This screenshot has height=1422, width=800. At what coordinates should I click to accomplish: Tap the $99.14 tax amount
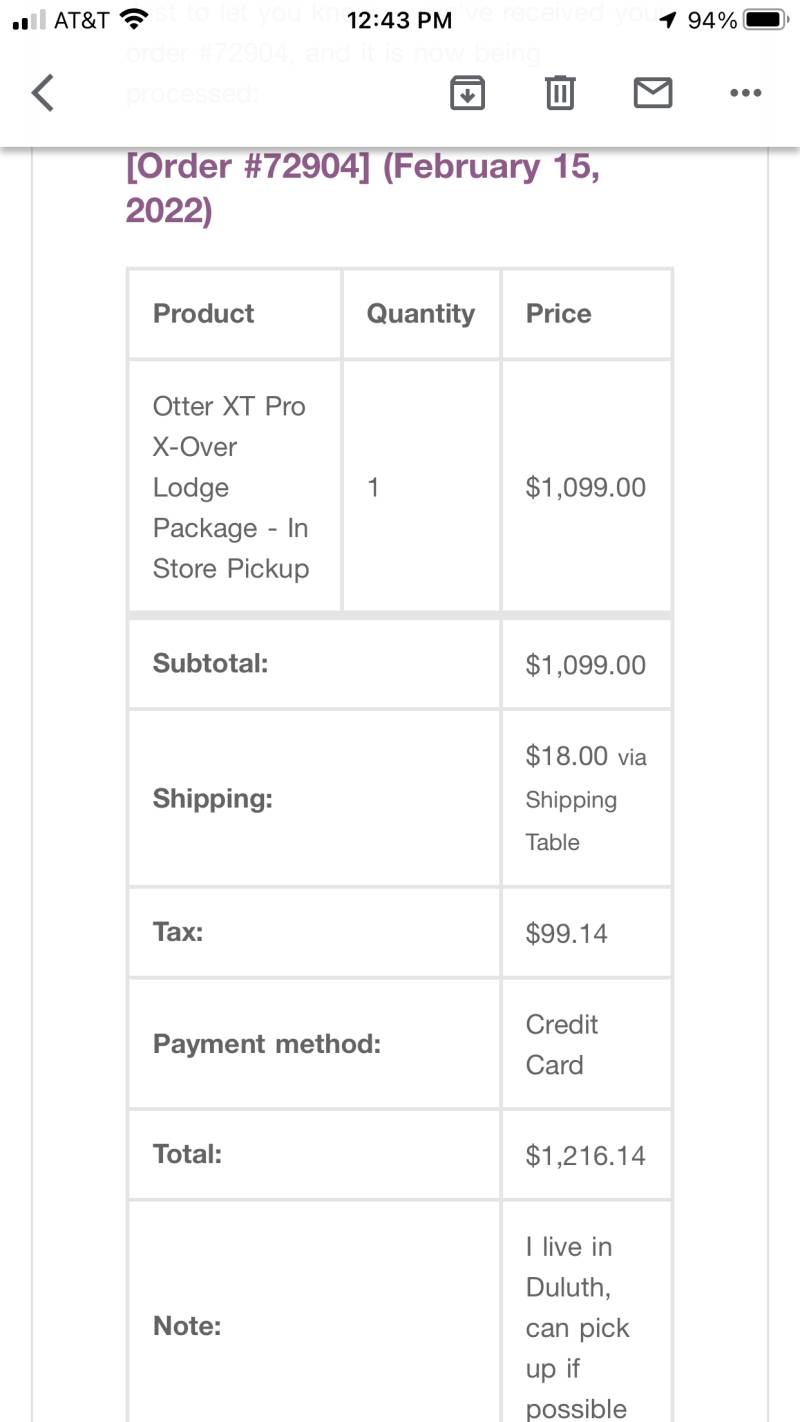pos(567,933)
